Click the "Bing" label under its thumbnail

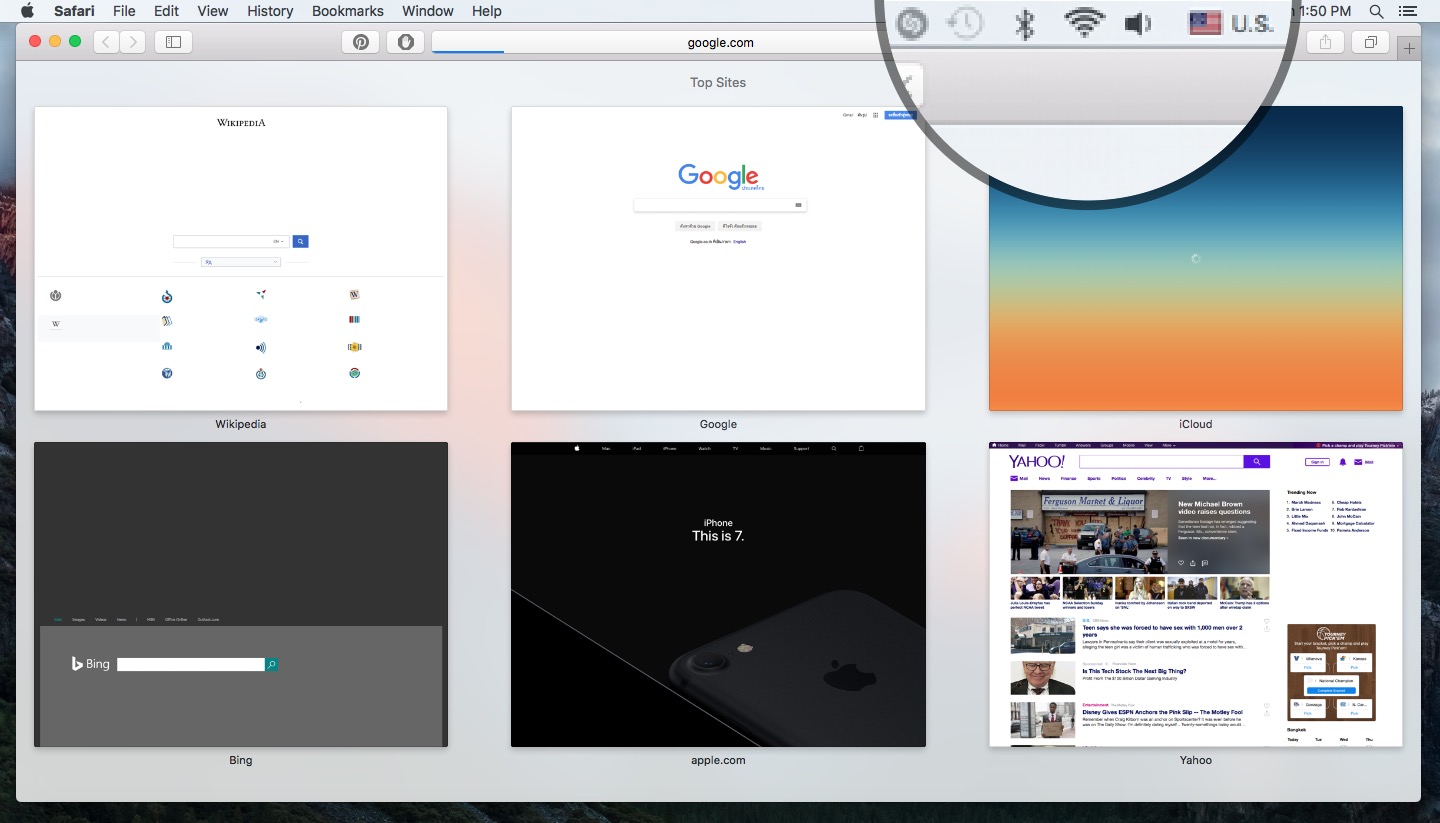tap(241, 760)
